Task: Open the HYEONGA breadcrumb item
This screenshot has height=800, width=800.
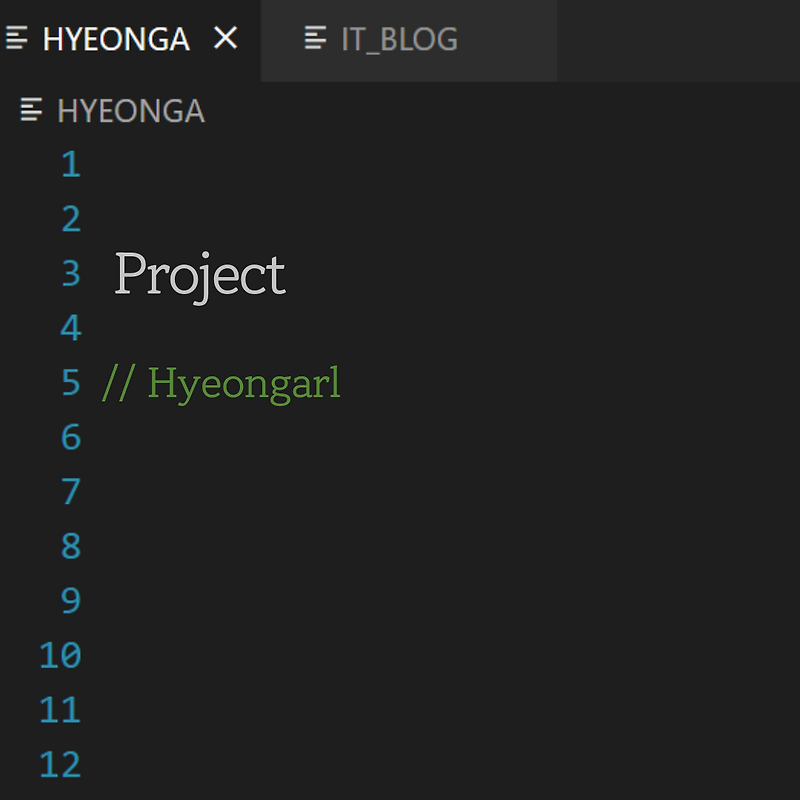Action: click(131, 111)
